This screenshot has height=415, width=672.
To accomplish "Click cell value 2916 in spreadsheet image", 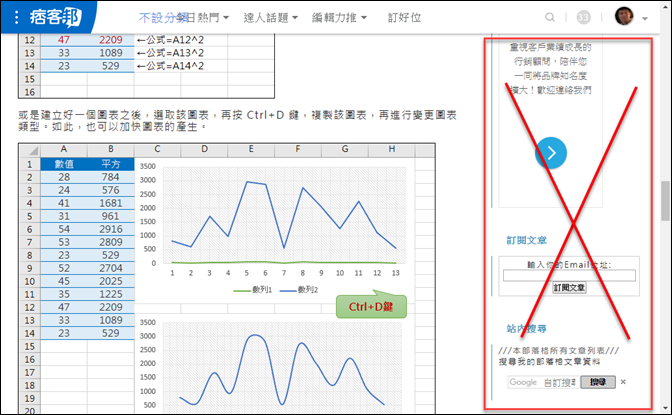I will (x=111, y=229).
